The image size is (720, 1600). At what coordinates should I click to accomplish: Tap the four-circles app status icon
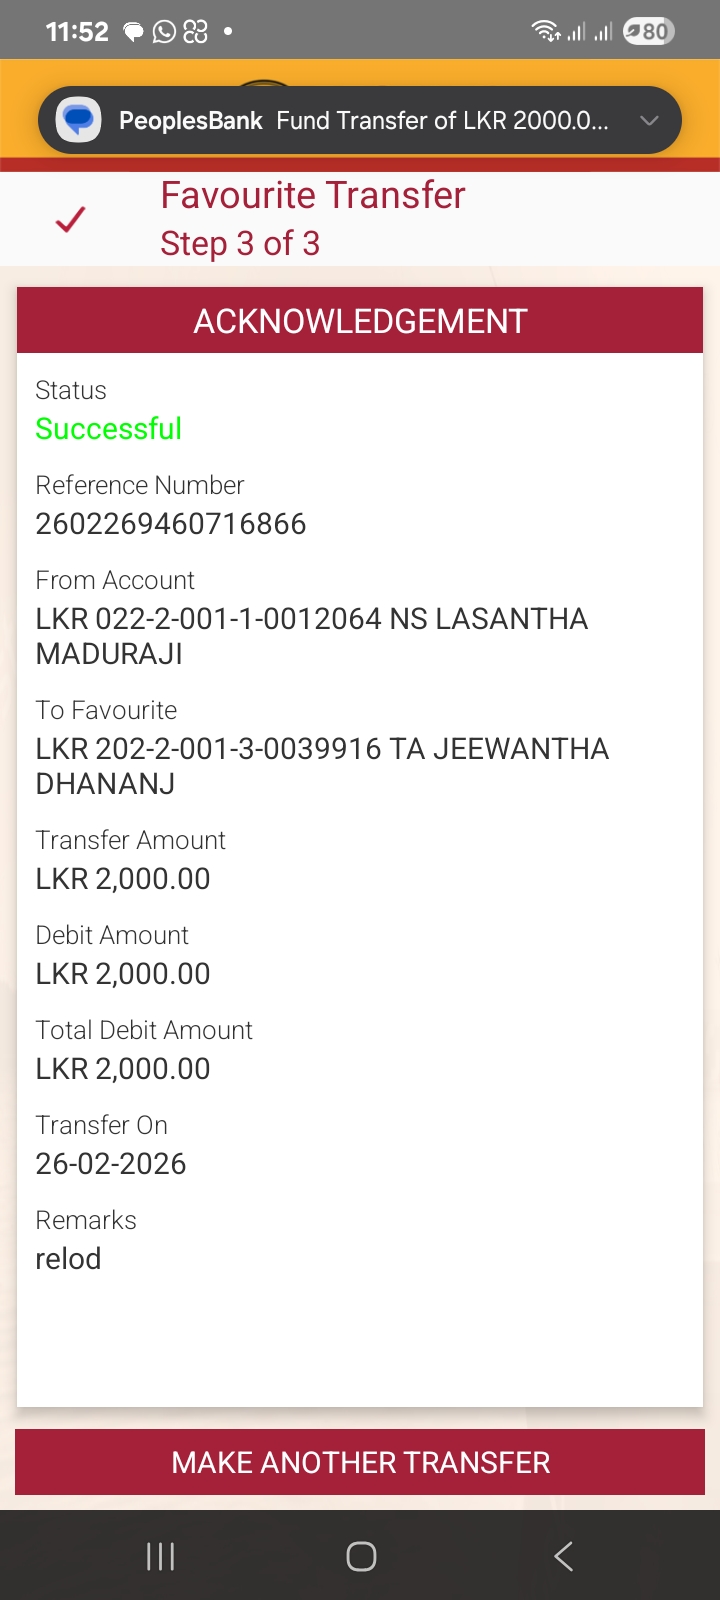[196, 32]
